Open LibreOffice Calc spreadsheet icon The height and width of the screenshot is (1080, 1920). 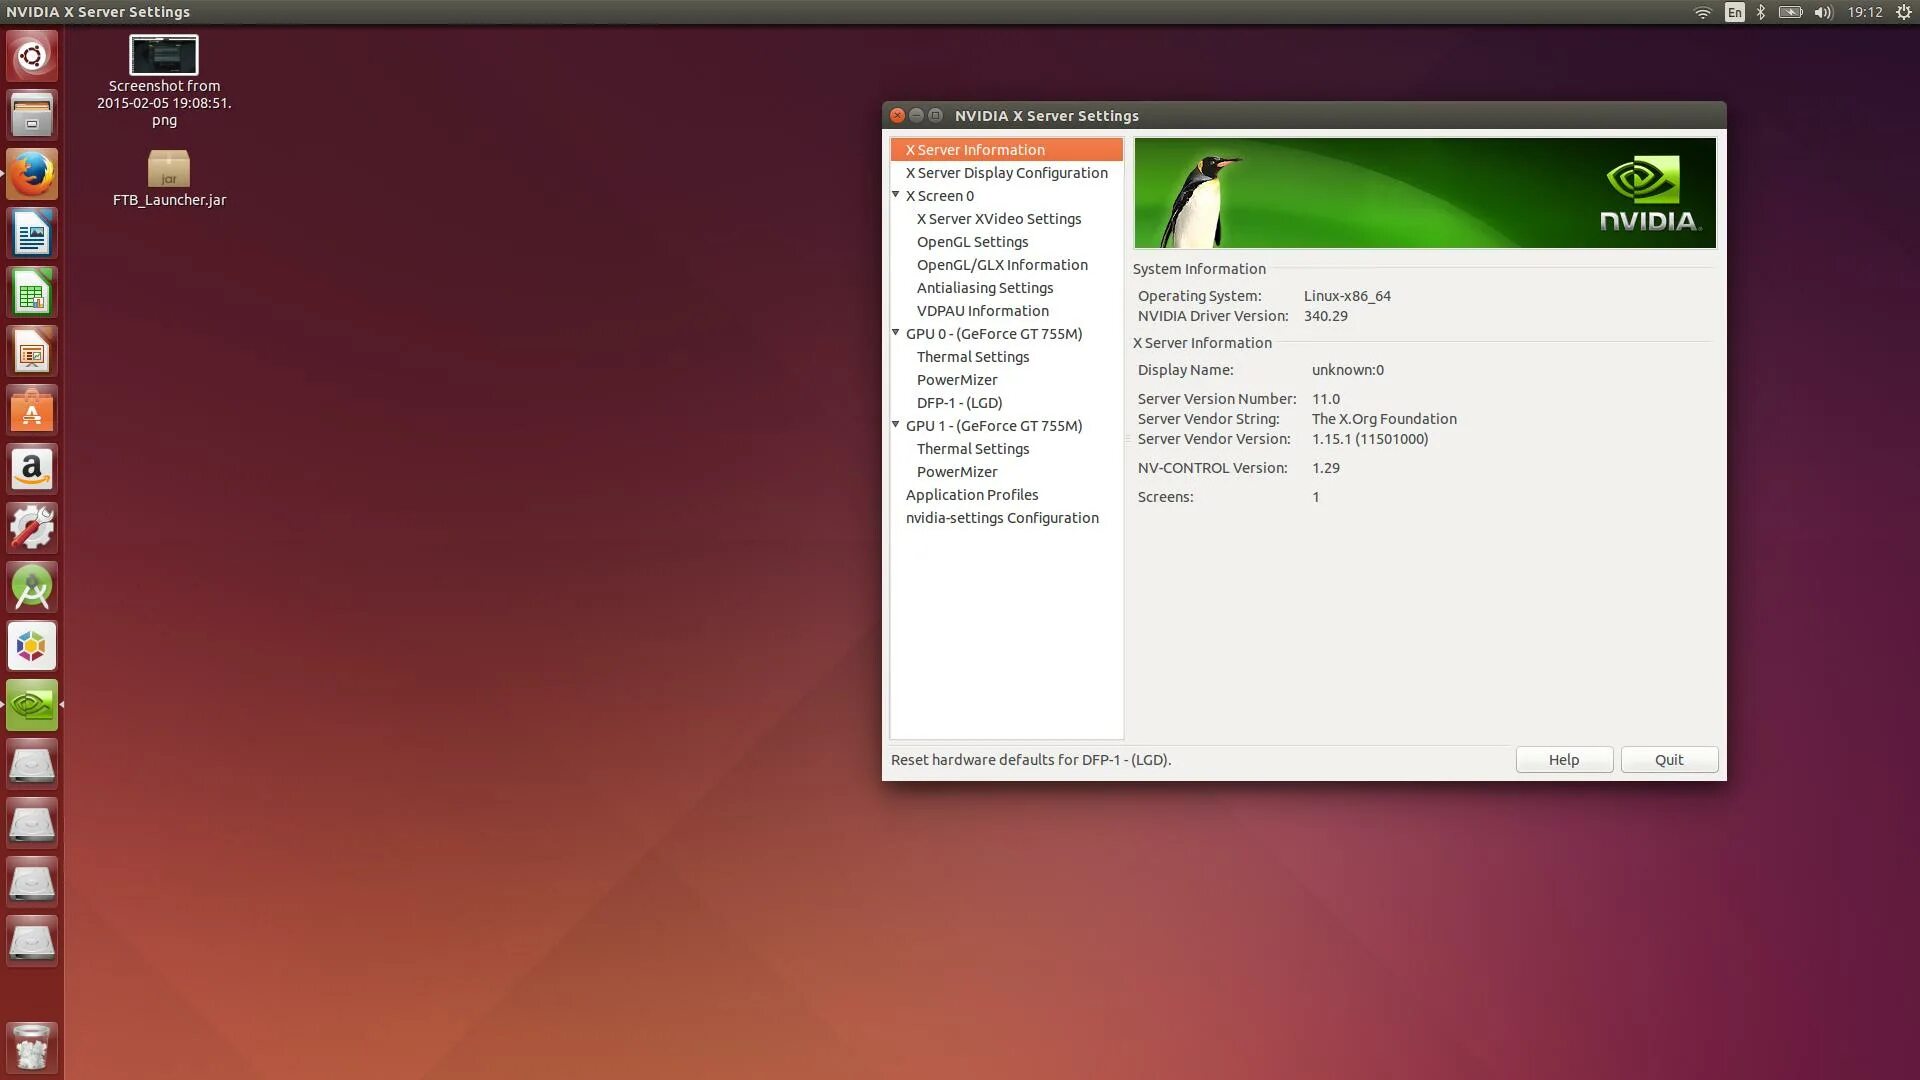(32, 292)
